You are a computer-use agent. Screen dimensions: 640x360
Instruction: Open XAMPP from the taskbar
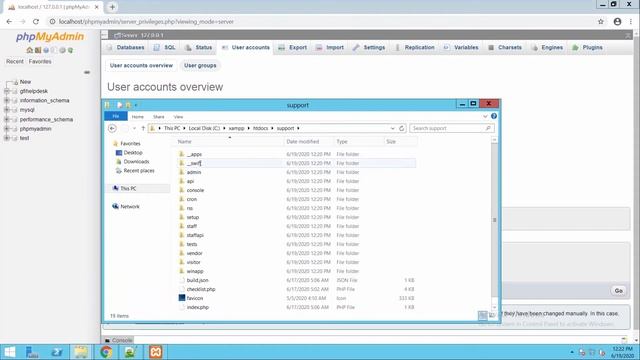pos(156,352)
